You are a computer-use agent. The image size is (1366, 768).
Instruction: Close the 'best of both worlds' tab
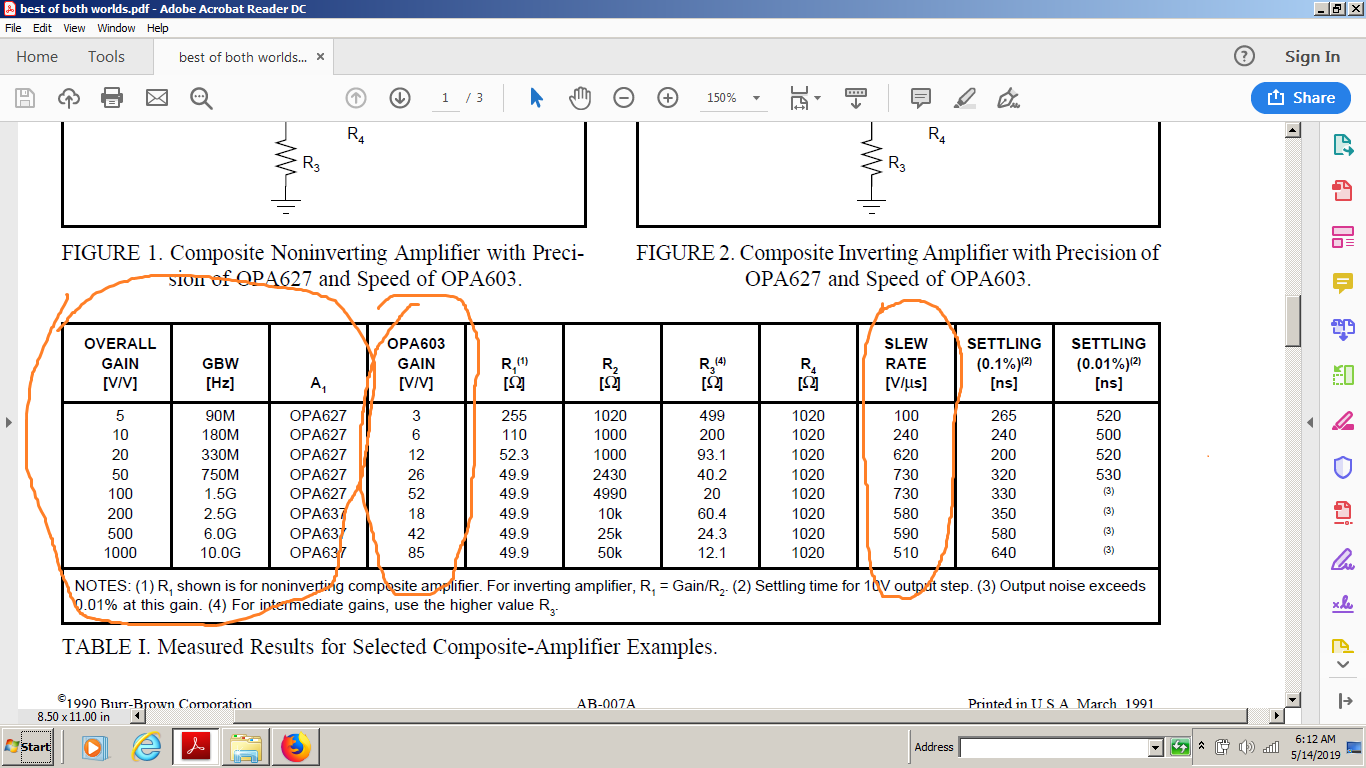pyautogui.click(x=320, y=57)
